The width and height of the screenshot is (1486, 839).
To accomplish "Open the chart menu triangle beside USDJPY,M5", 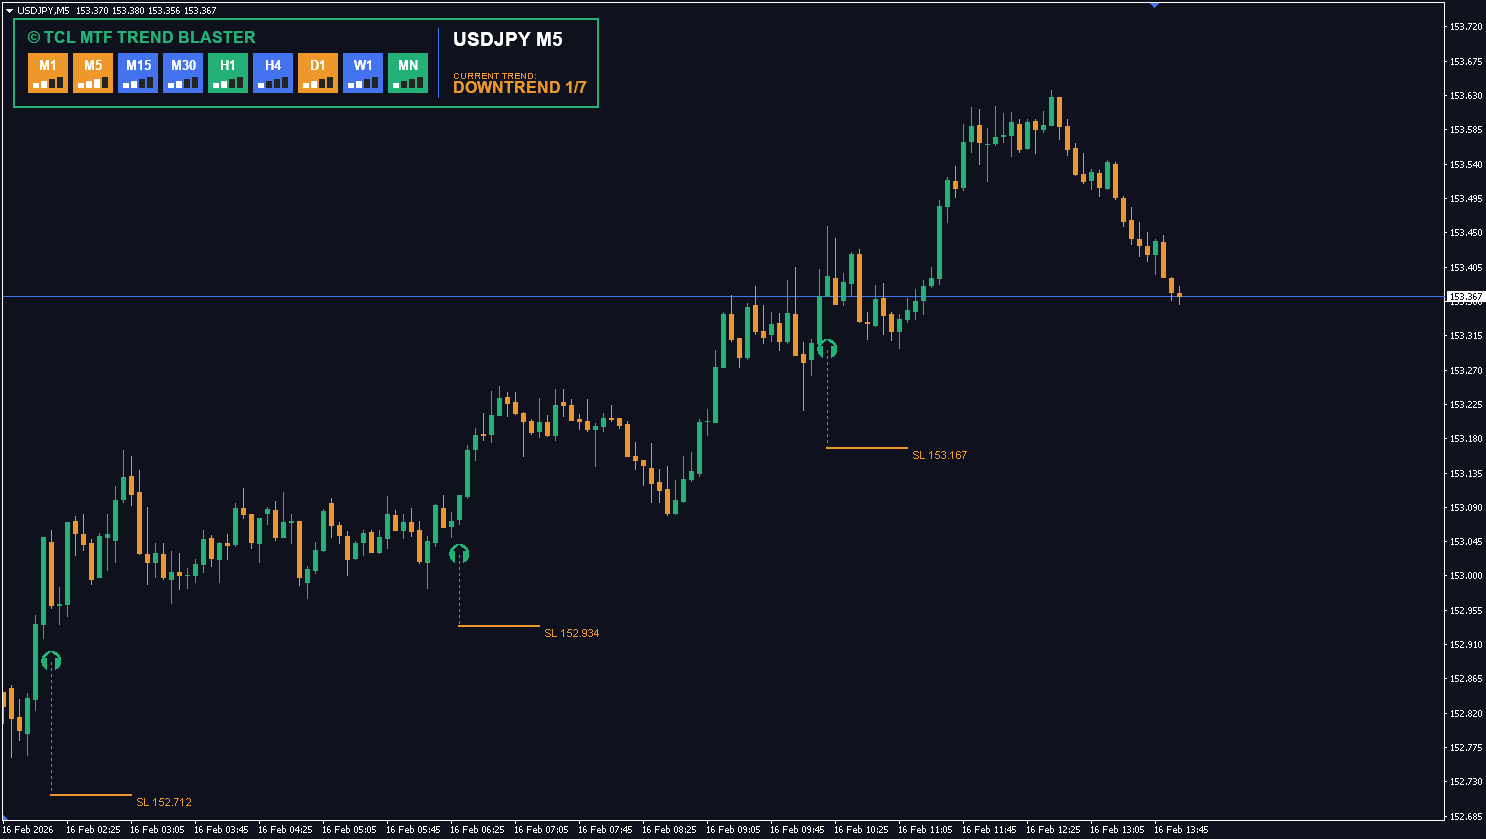I will (9, 10).
